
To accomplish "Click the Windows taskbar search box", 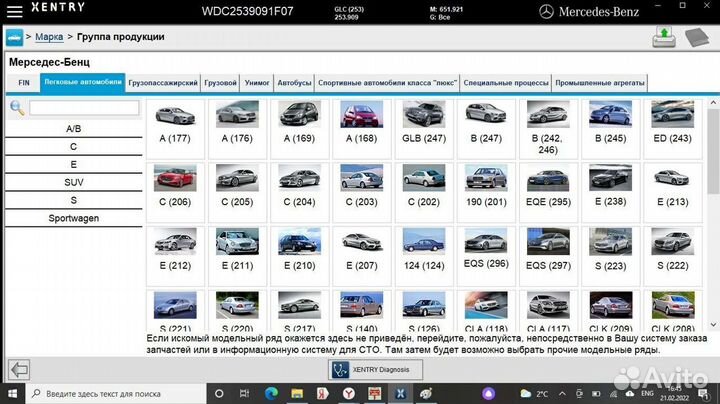I will [116, 394].
